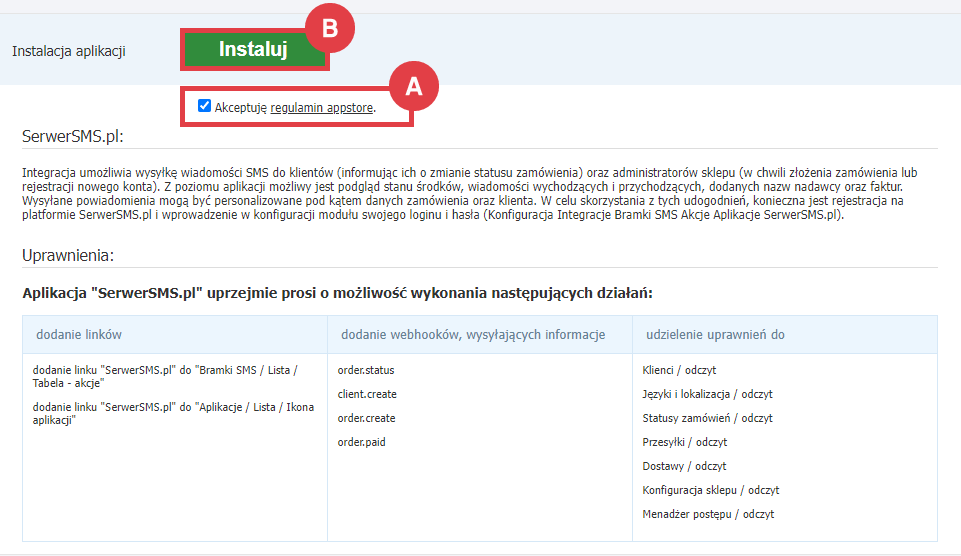This screenshot has height=556, width=961.
Task: Select the client.create webhook entry
Action: (x=367, y=394)
